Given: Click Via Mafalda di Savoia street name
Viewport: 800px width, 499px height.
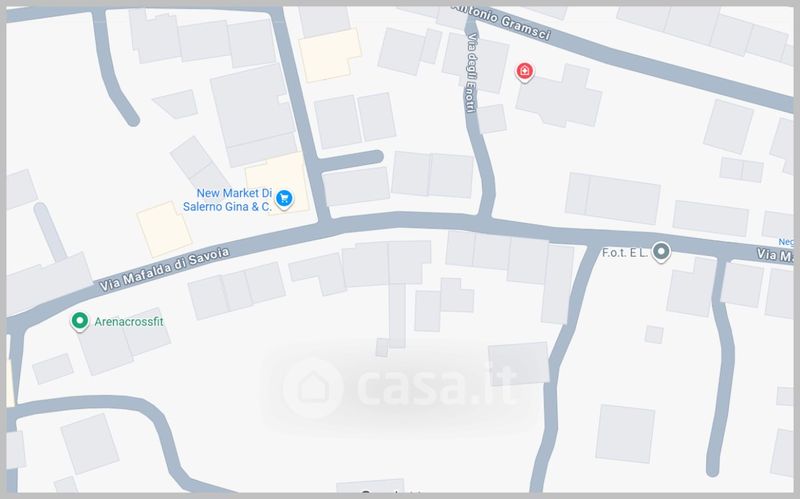Looking at the screenshot, I should click(x=164, y=269).
